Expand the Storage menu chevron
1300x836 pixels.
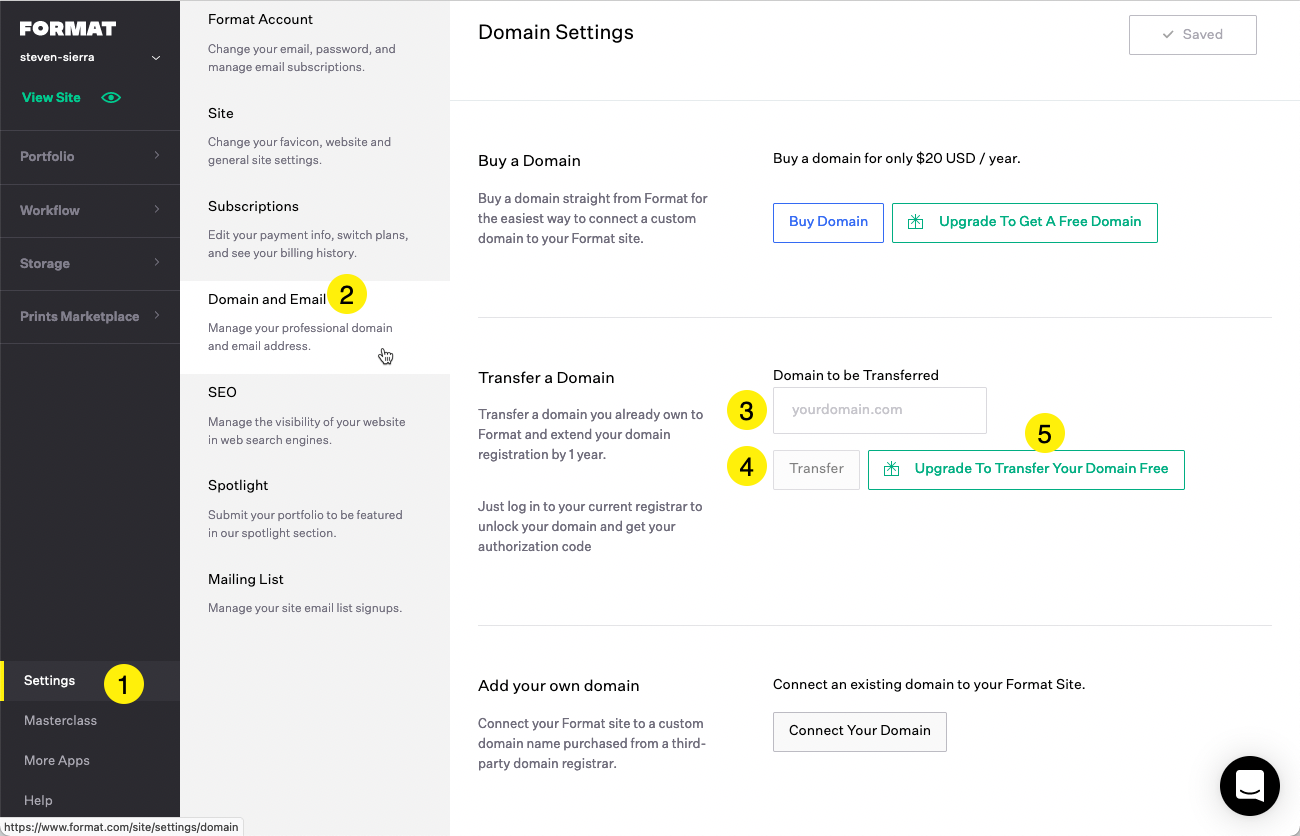[157, 263]
